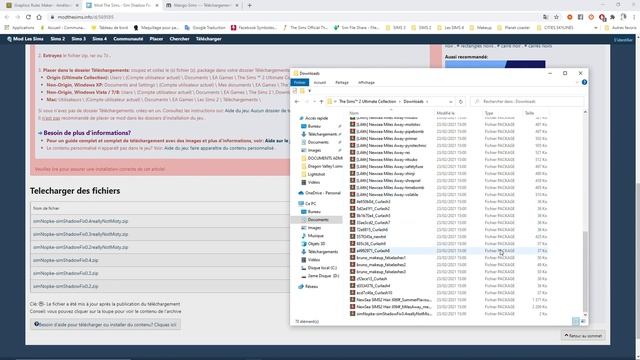Download simNopke-simShadowFix0.3.zip
This screenshot has height=360, width=640.
[65, 273]
